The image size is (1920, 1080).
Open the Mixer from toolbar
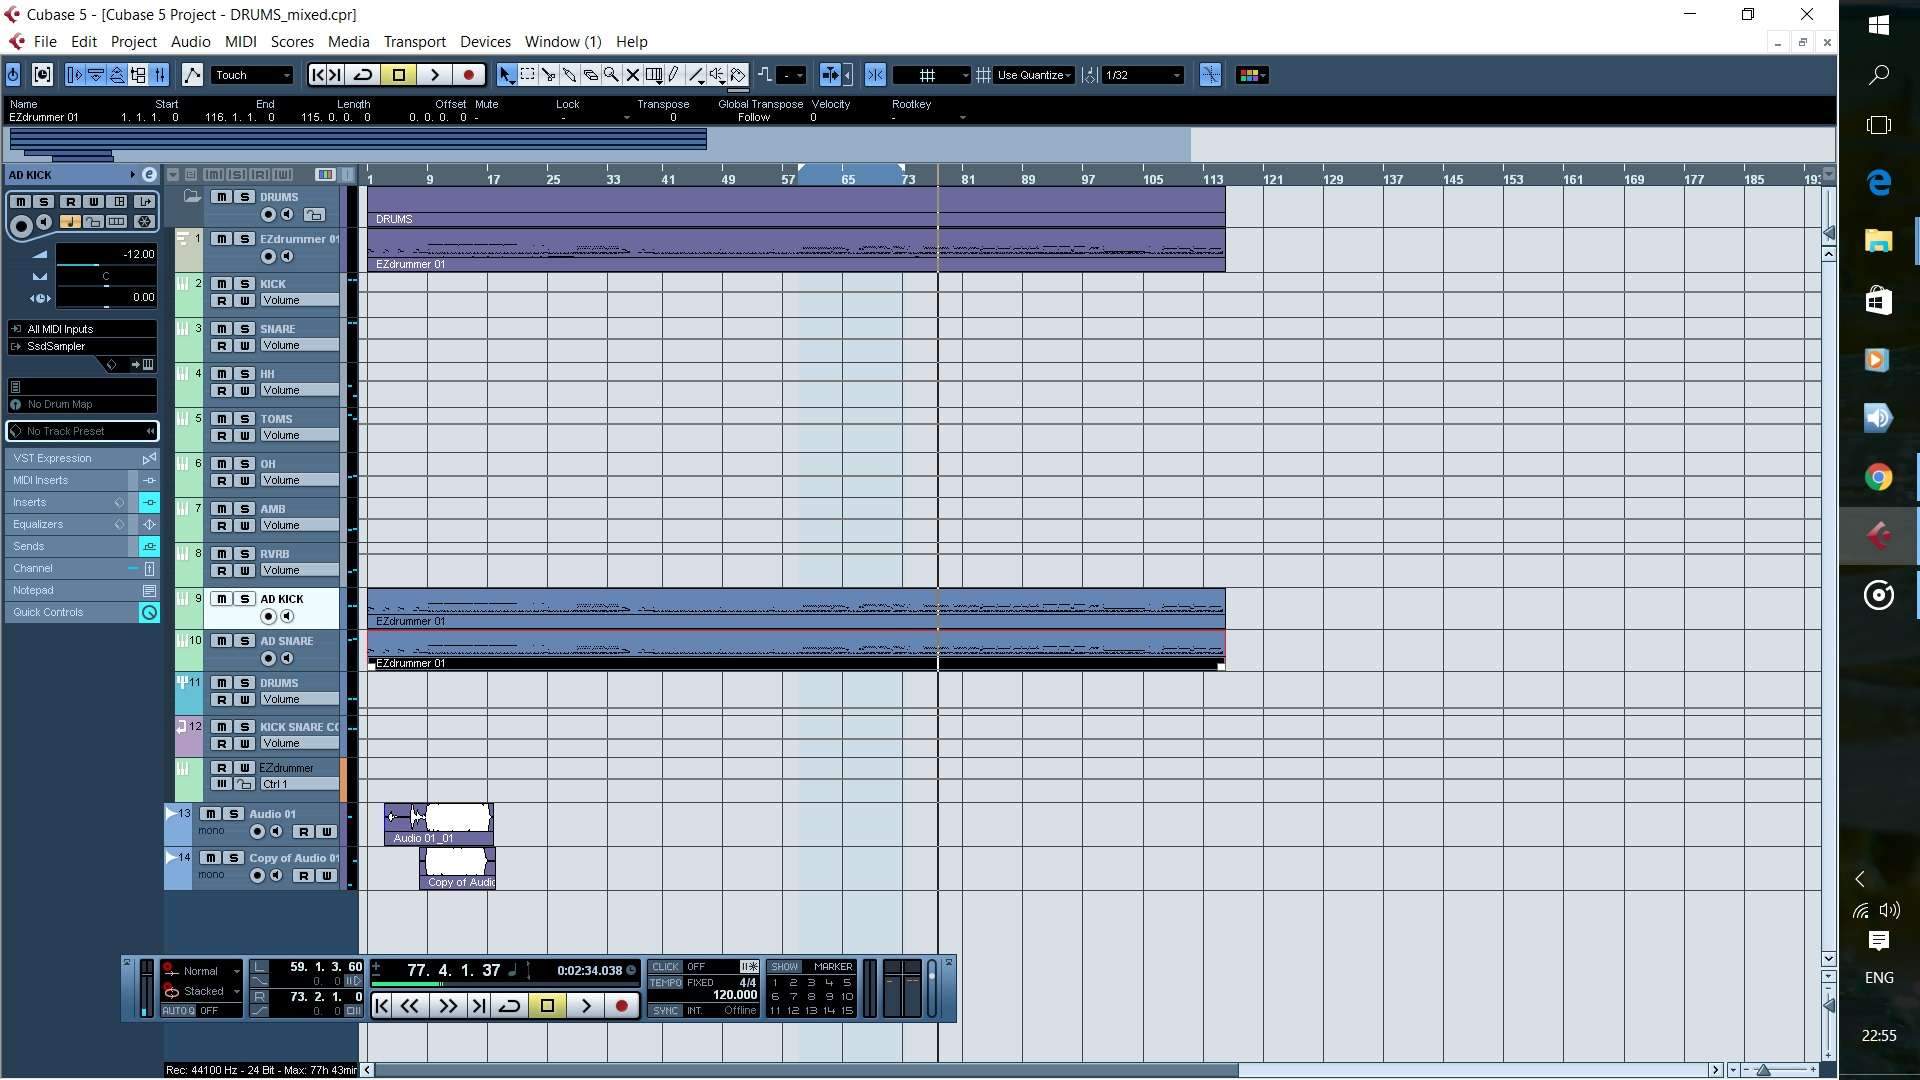(159, 75)
